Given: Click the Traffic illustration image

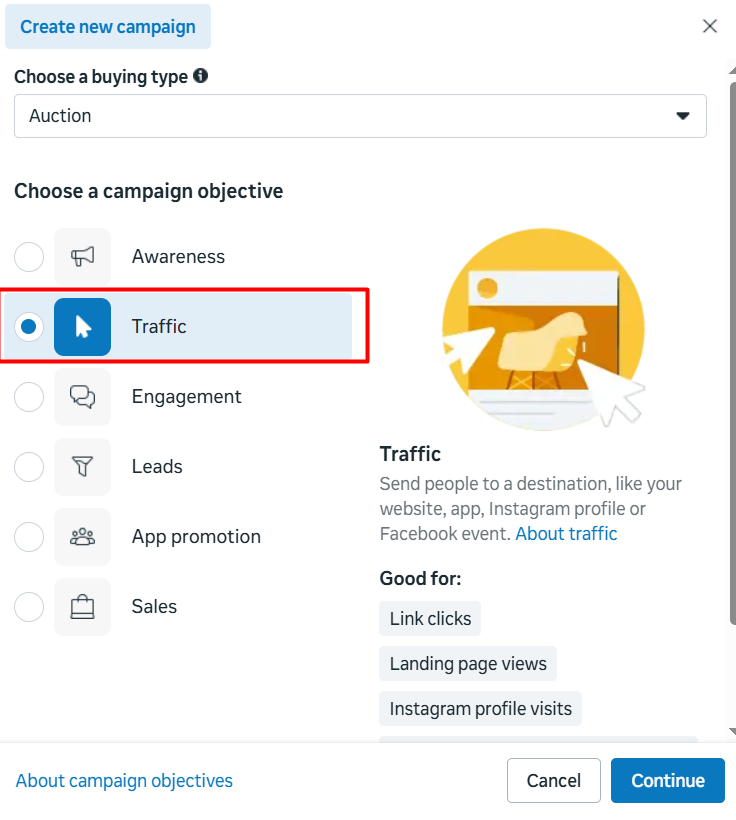Looking at the screenshot, I should tap(543, 329).
